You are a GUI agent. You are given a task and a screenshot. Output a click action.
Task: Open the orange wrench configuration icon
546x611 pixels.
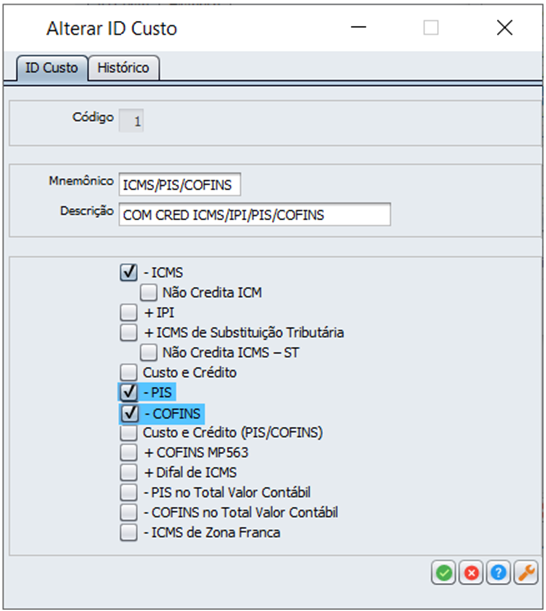click(526, 573)
